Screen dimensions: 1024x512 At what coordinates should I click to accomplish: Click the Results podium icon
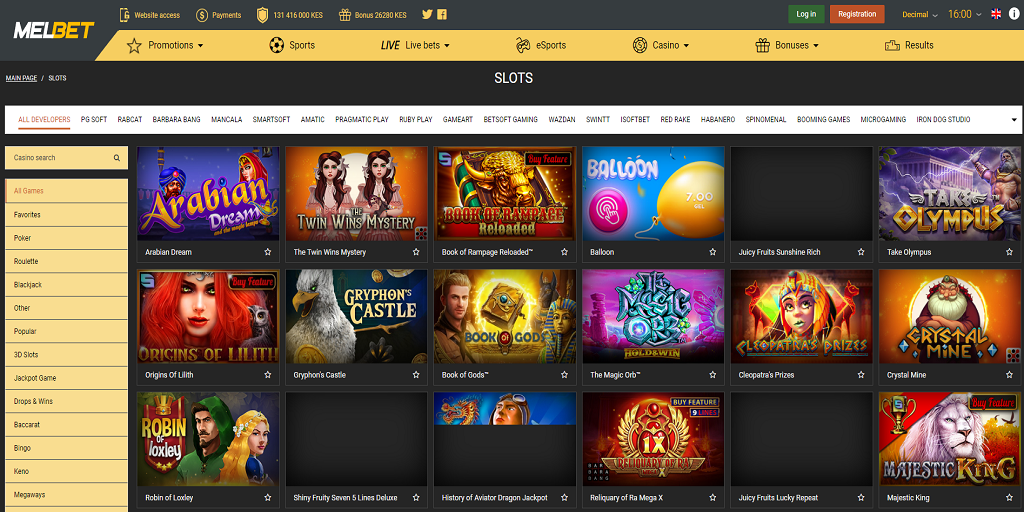(892, 45)
